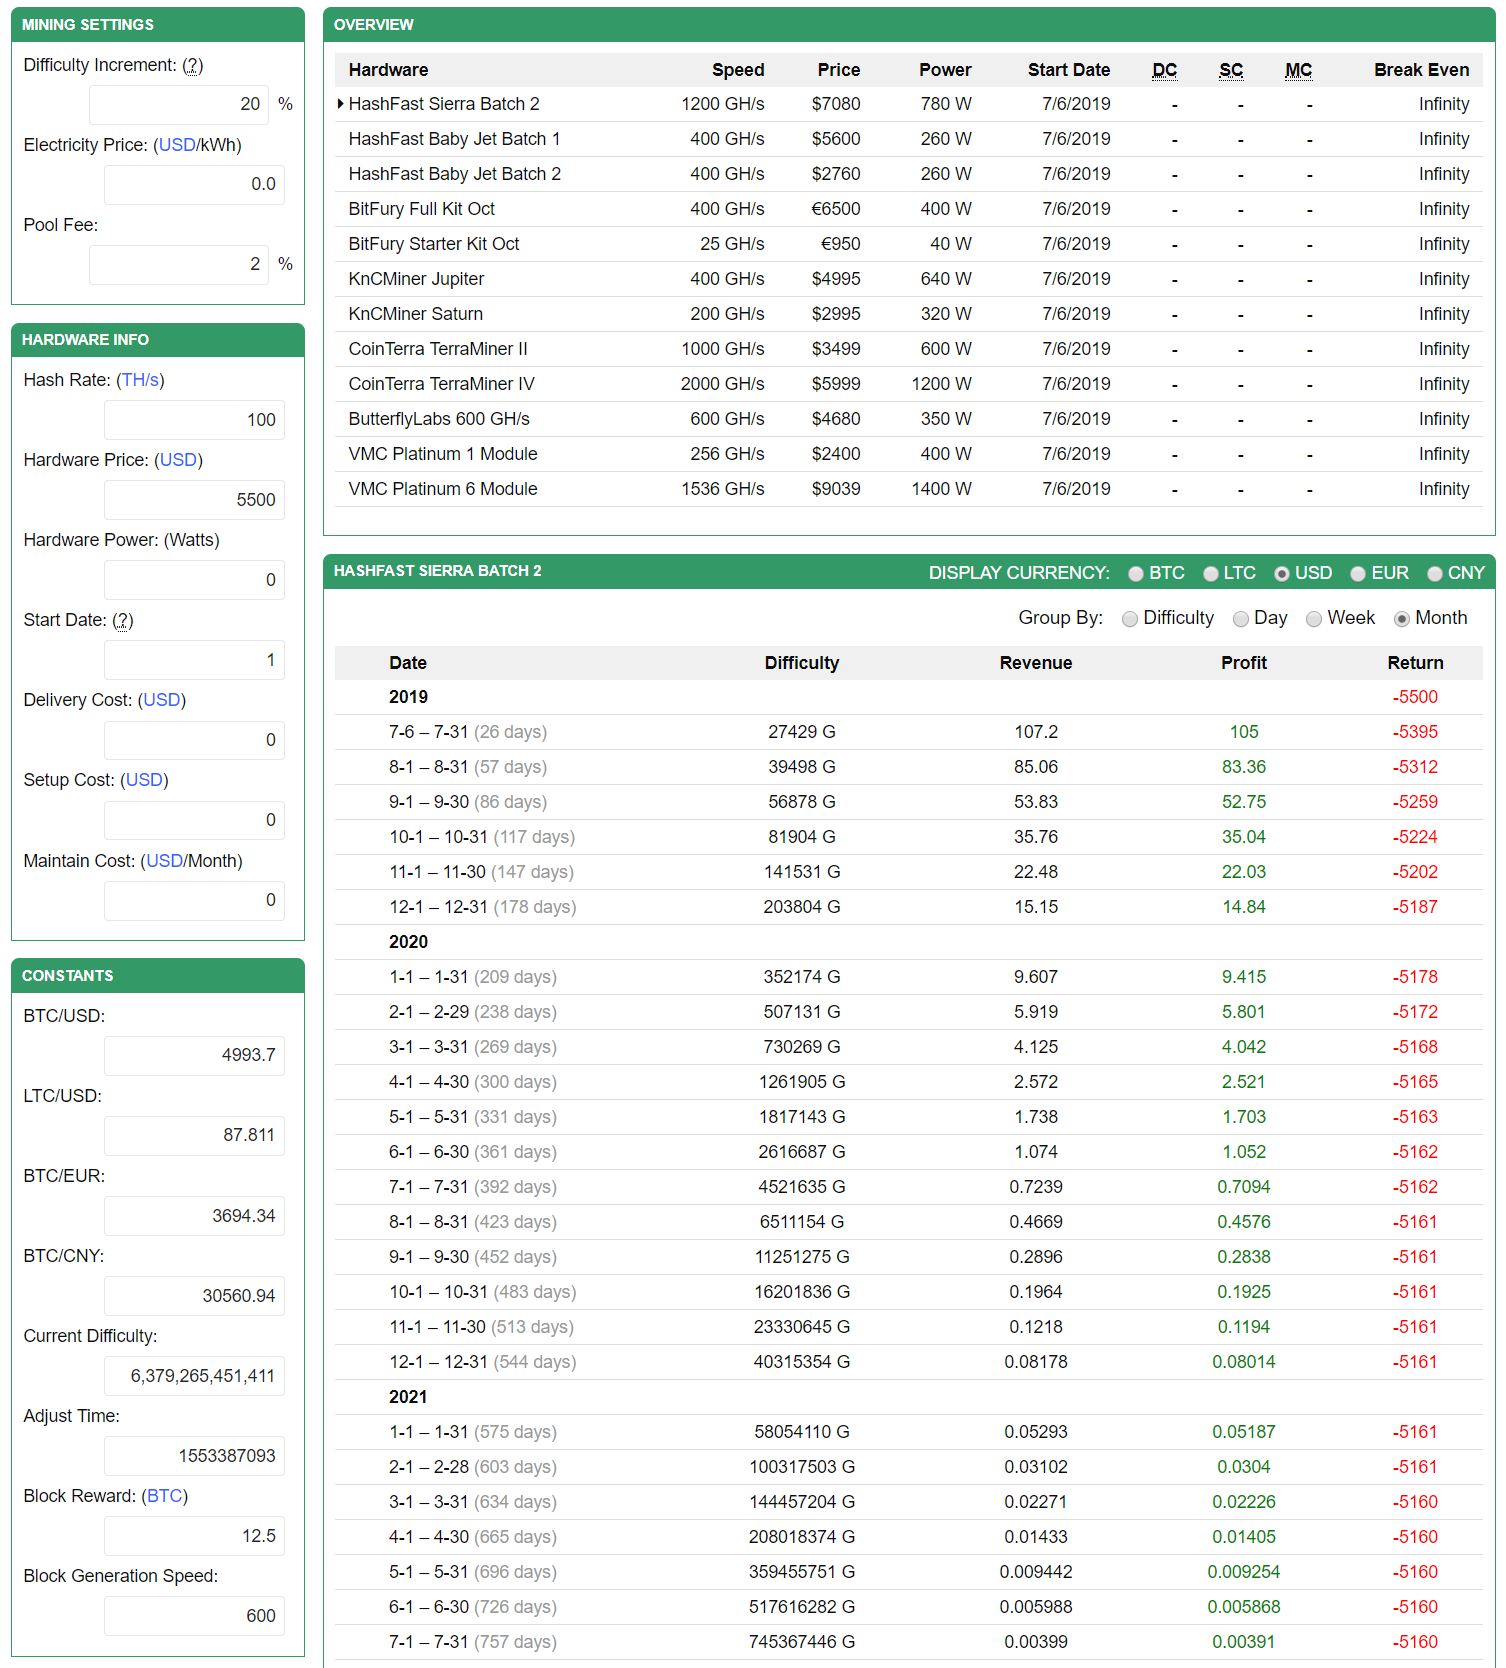
Task: Select the CoinTerra TerraMiner II row
Action: coord(909,349)
